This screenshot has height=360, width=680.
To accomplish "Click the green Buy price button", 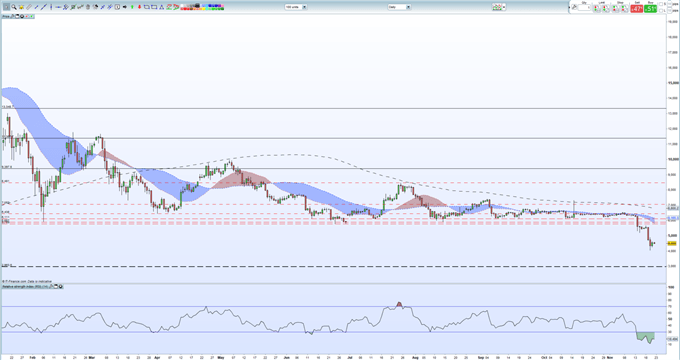I will pyautogui.click(x=650, y=9).
